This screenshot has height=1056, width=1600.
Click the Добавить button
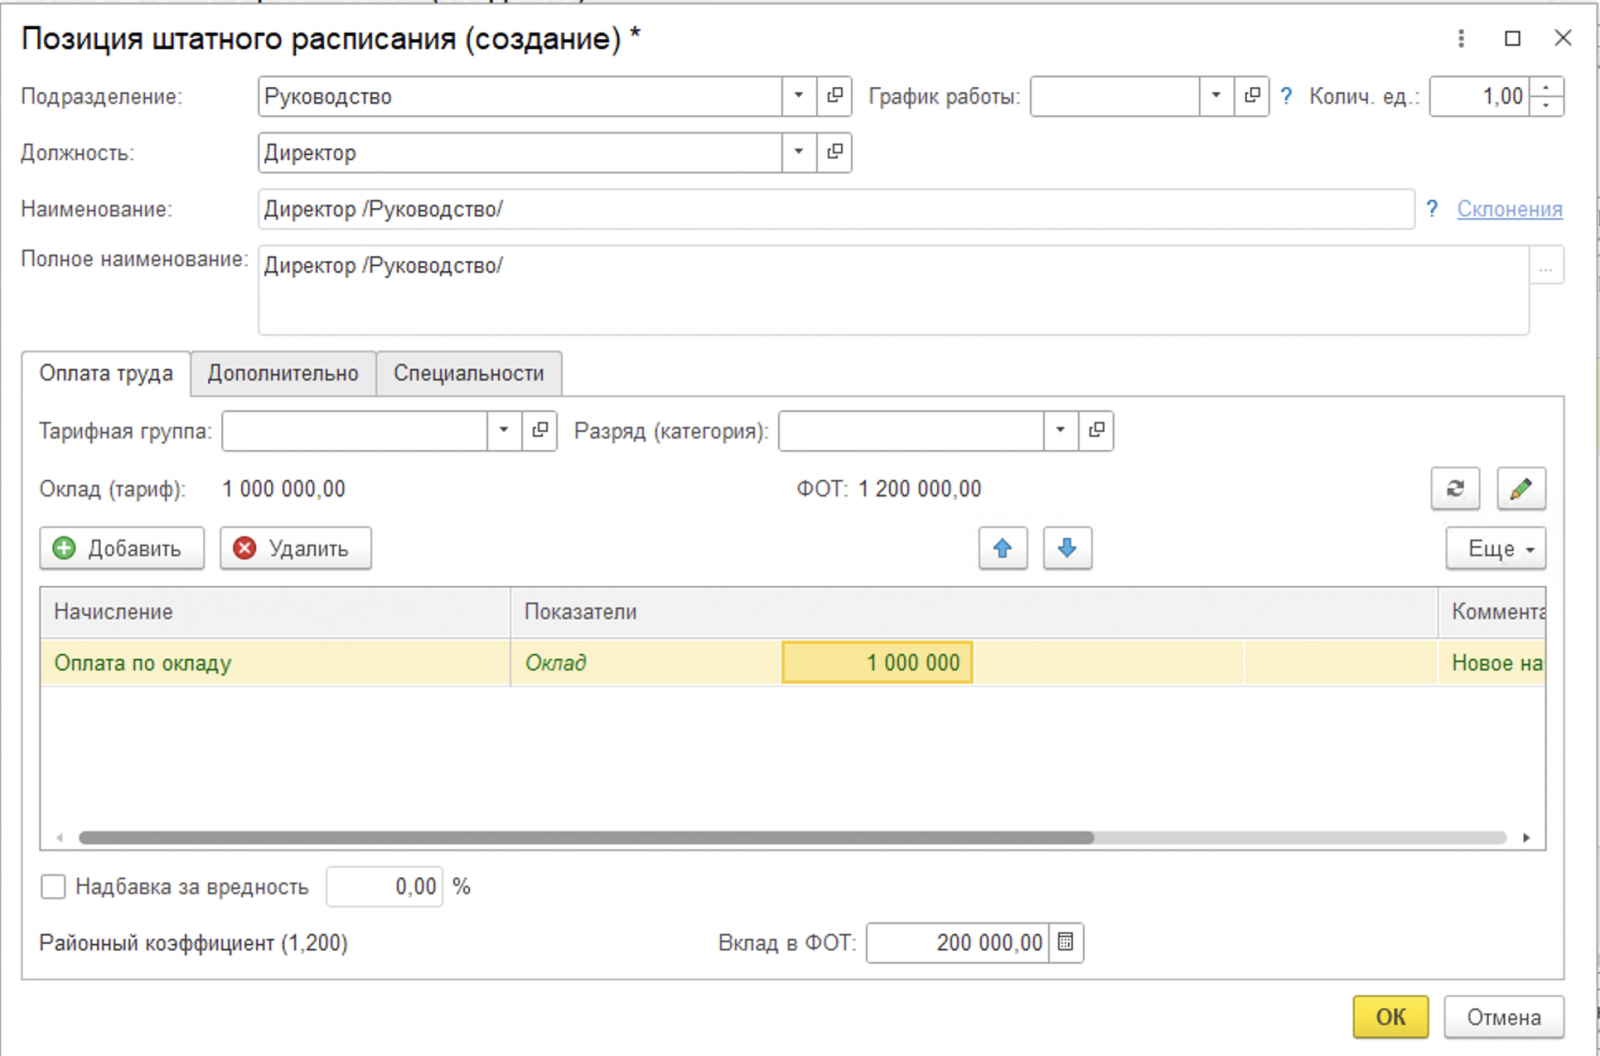[122, 548]
